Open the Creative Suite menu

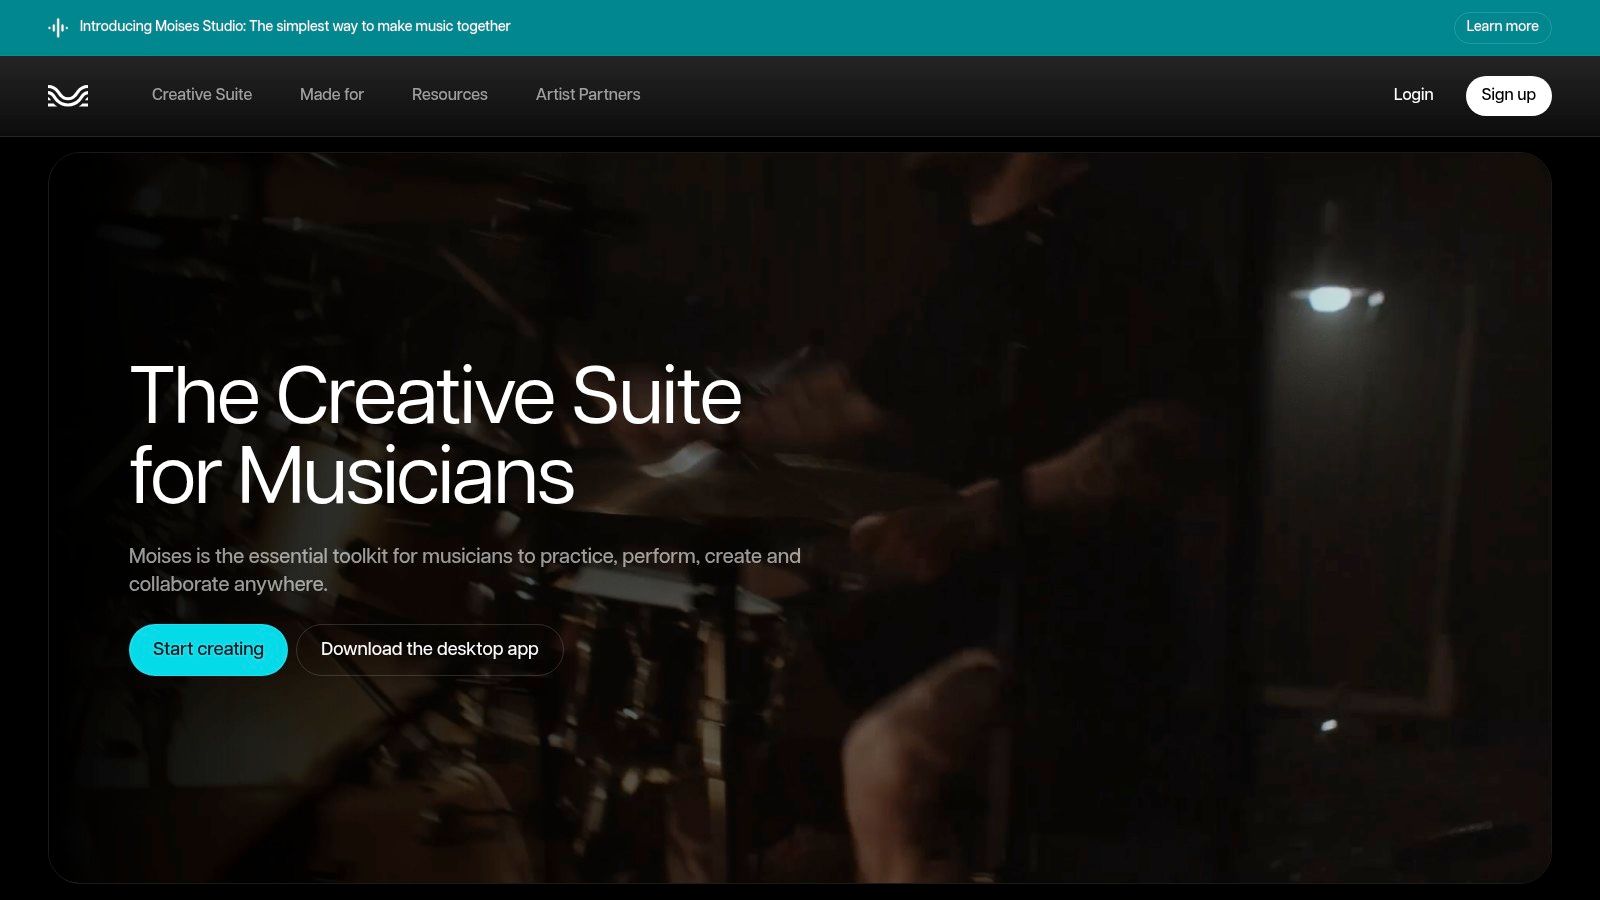point(202,95)
